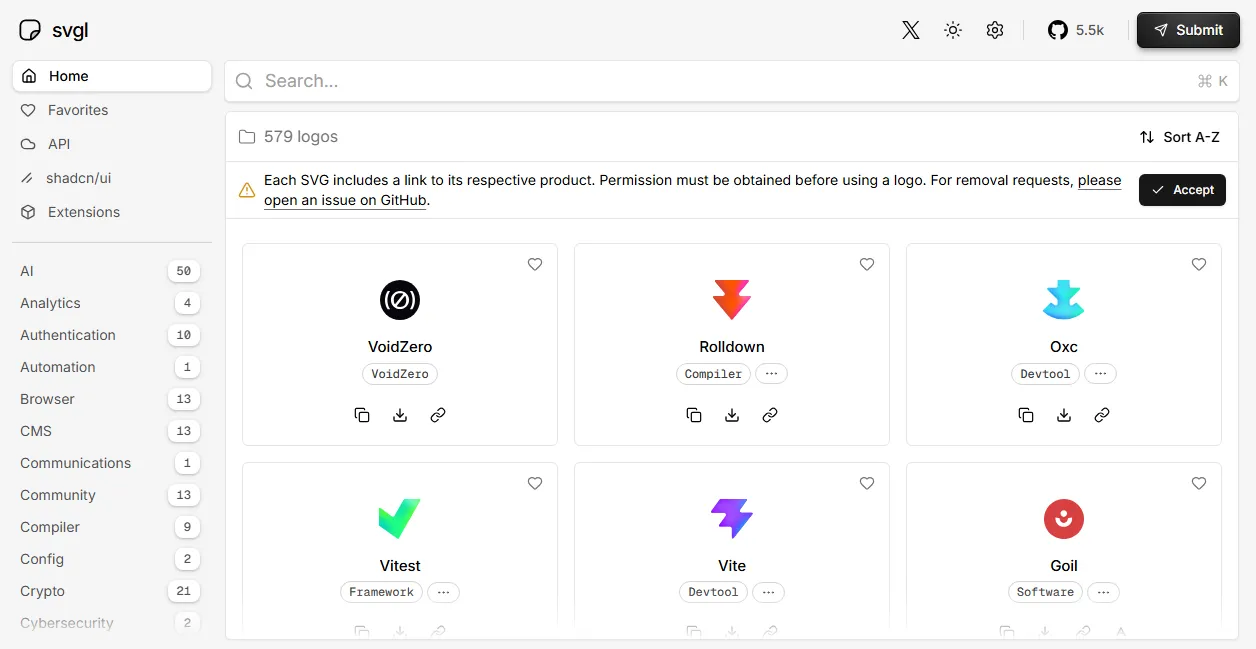This screenshot has width=1256, height=649.
Task: Select the Authentication category
Action: [x=68, y=335]
